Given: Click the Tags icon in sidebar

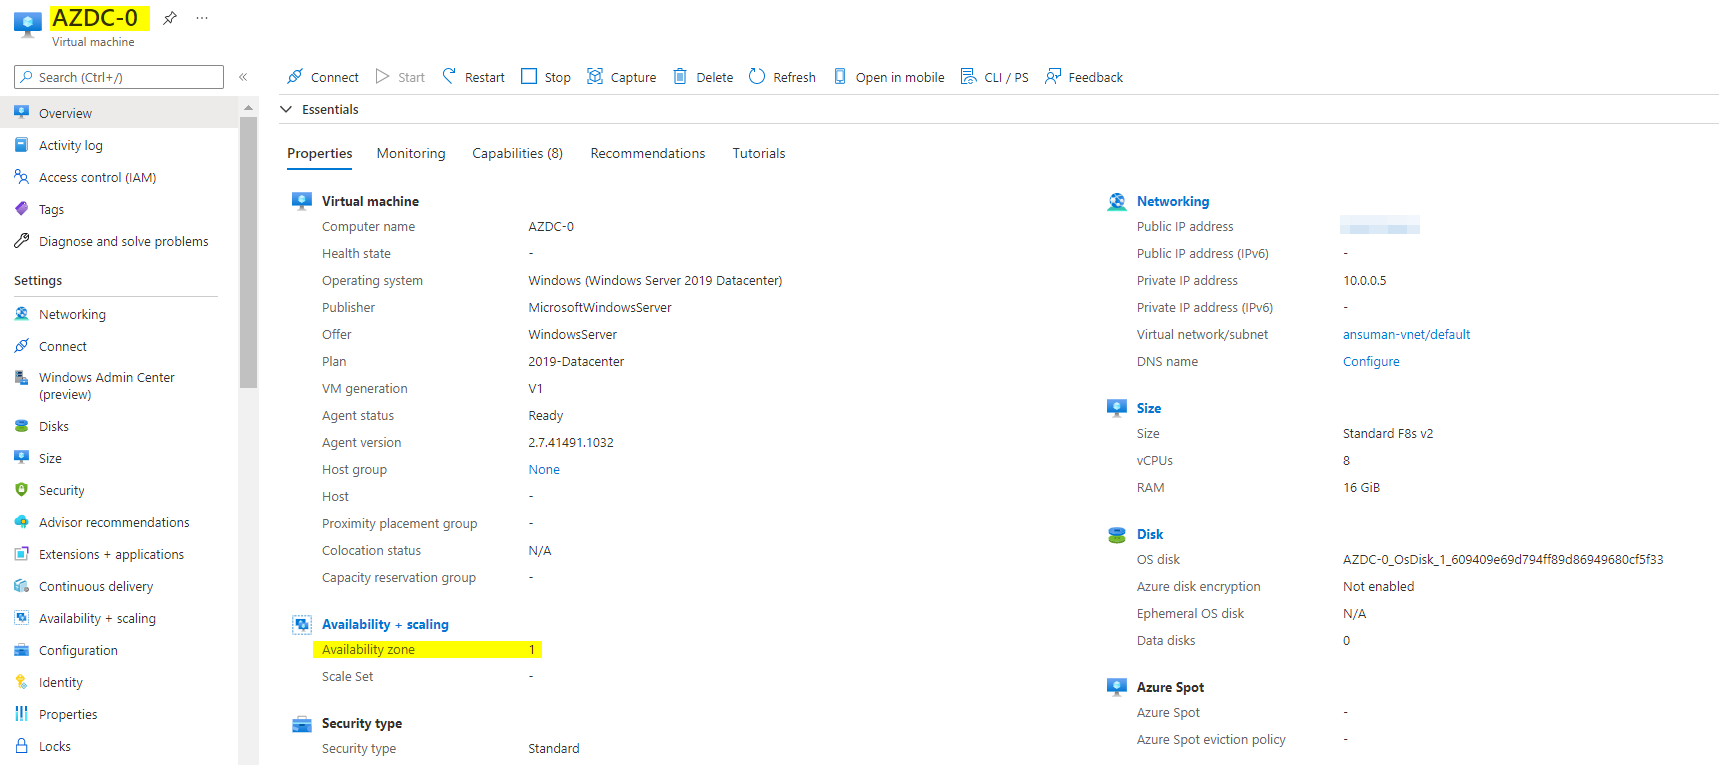Looking at the screenshot, I should (21, 209).
